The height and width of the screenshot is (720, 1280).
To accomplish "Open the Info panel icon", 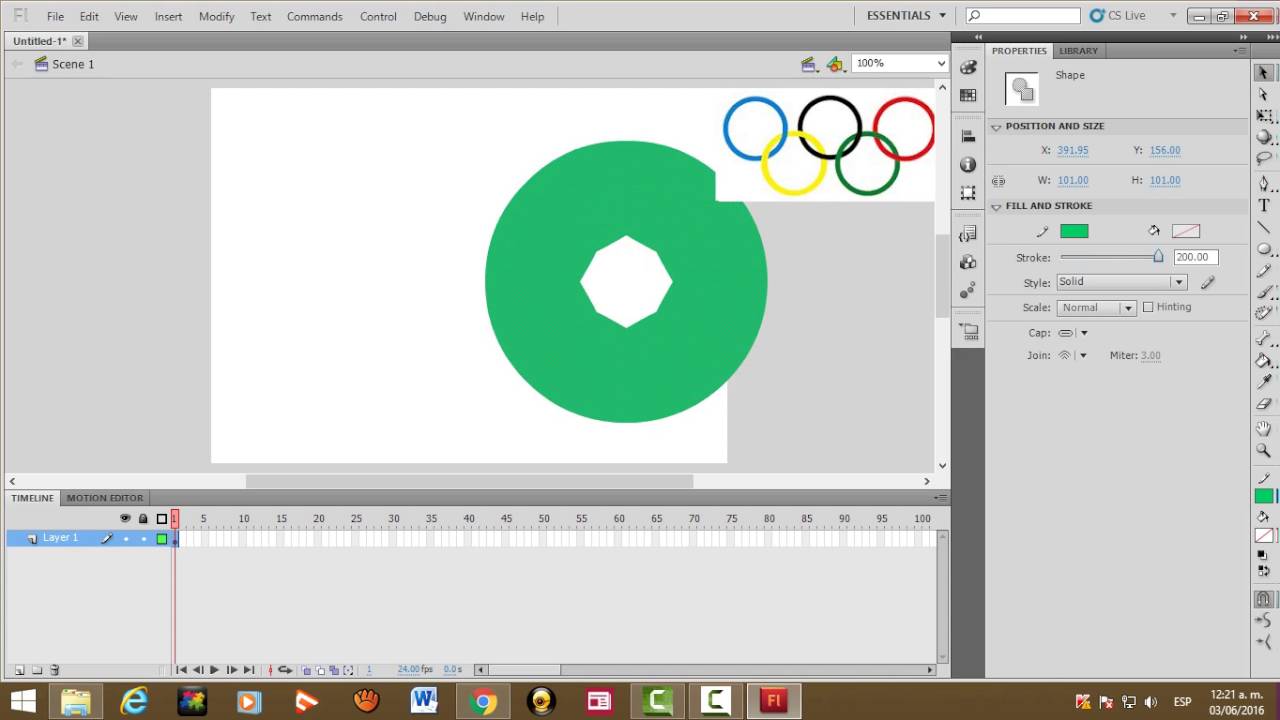I will (968, 164).
